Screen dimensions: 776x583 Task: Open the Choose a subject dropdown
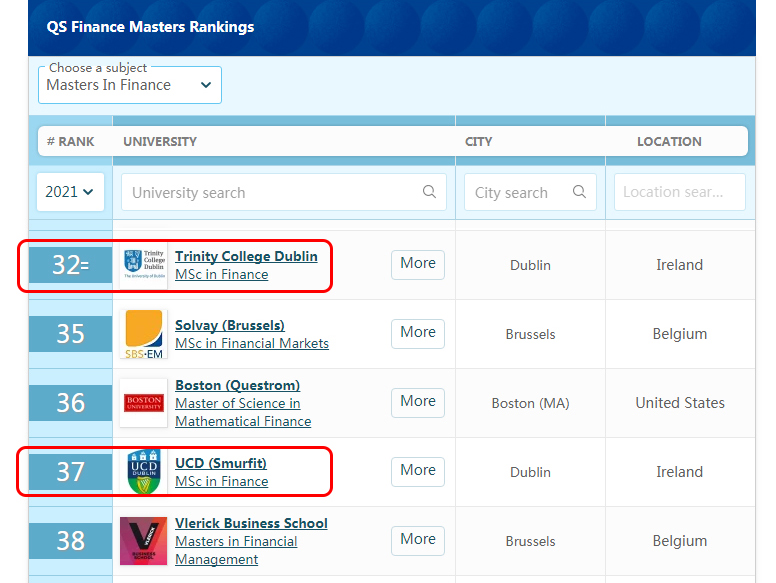130,85
